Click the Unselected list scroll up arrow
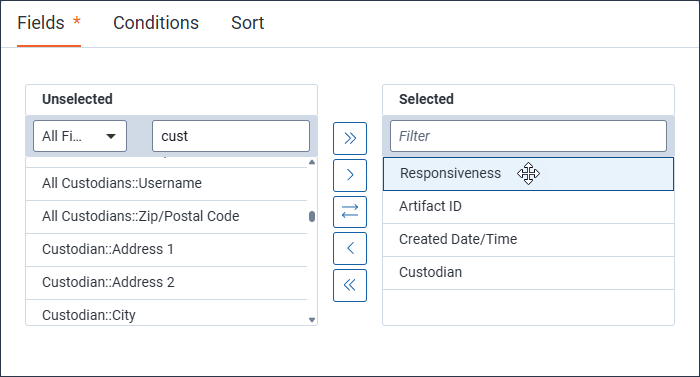The width and height of the screenshot is (700, 377). coord(312,162)
